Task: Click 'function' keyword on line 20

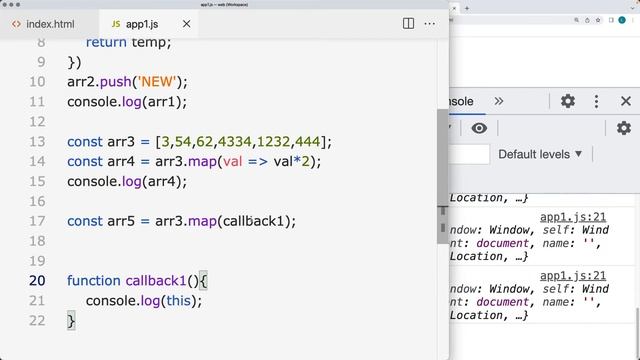Action: click(x=94, y=281)
